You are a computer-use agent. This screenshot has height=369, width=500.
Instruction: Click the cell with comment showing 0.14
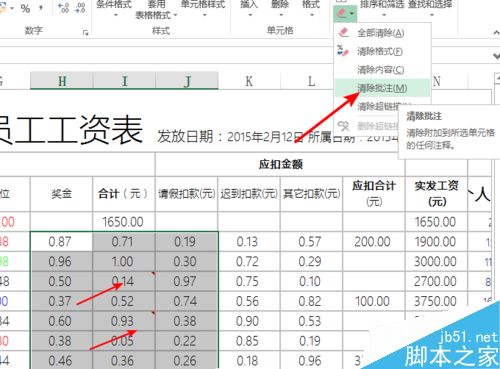[124, 282]
